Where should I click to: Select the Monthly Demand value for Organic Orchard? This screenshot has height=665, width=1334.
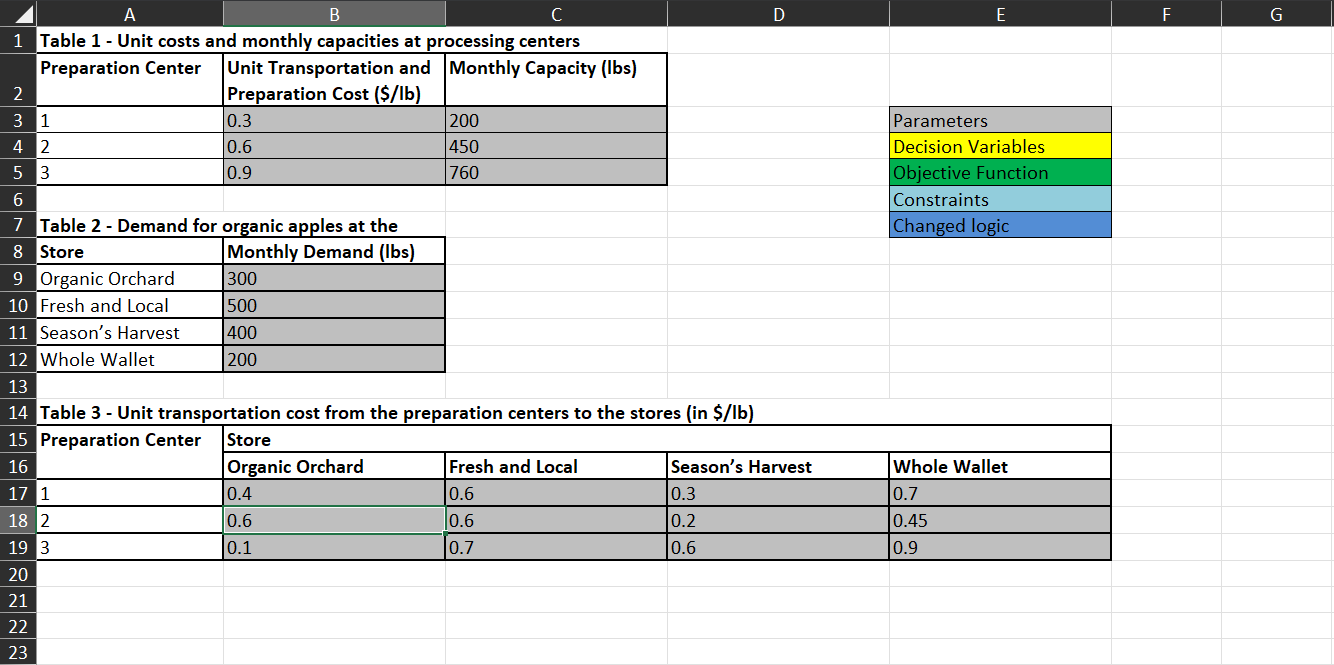click(333, 278)
